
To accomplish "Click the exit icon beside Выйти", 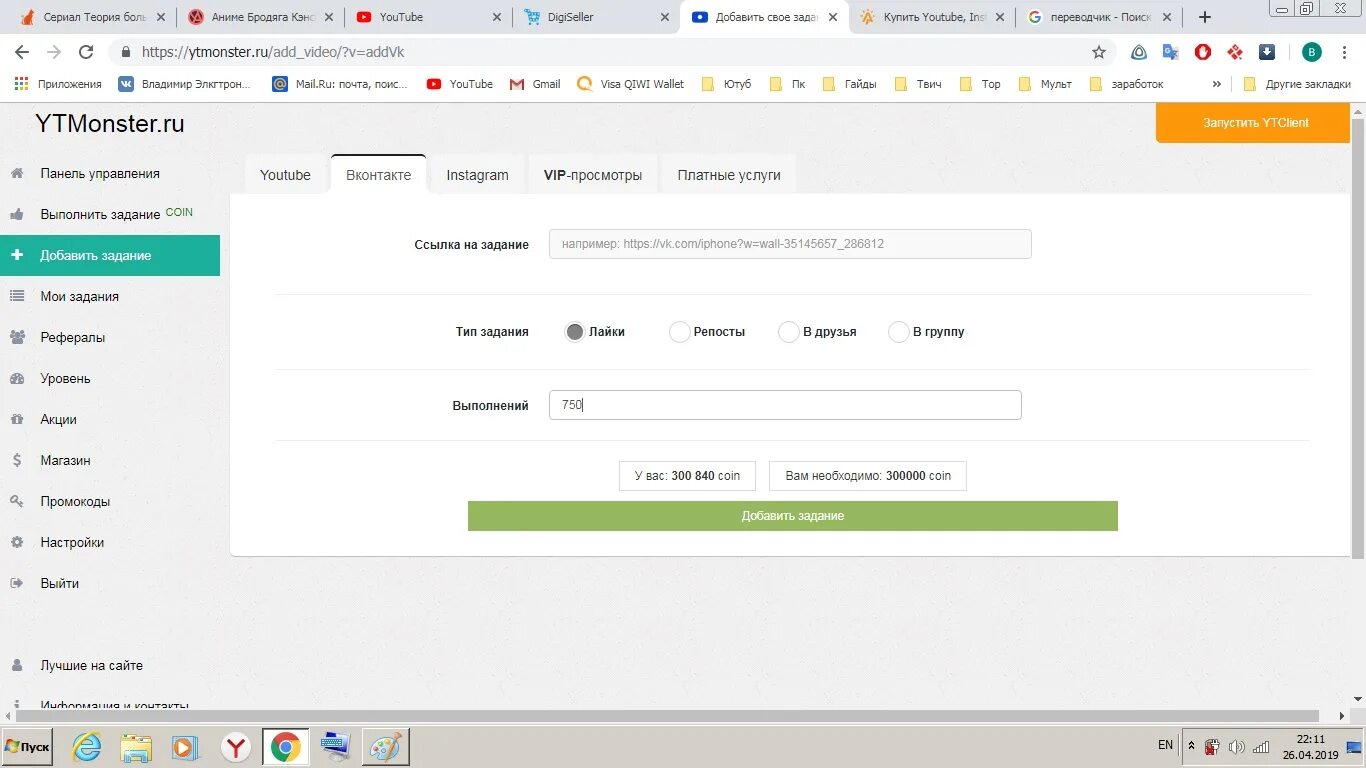I will click(x=17, y=583).
